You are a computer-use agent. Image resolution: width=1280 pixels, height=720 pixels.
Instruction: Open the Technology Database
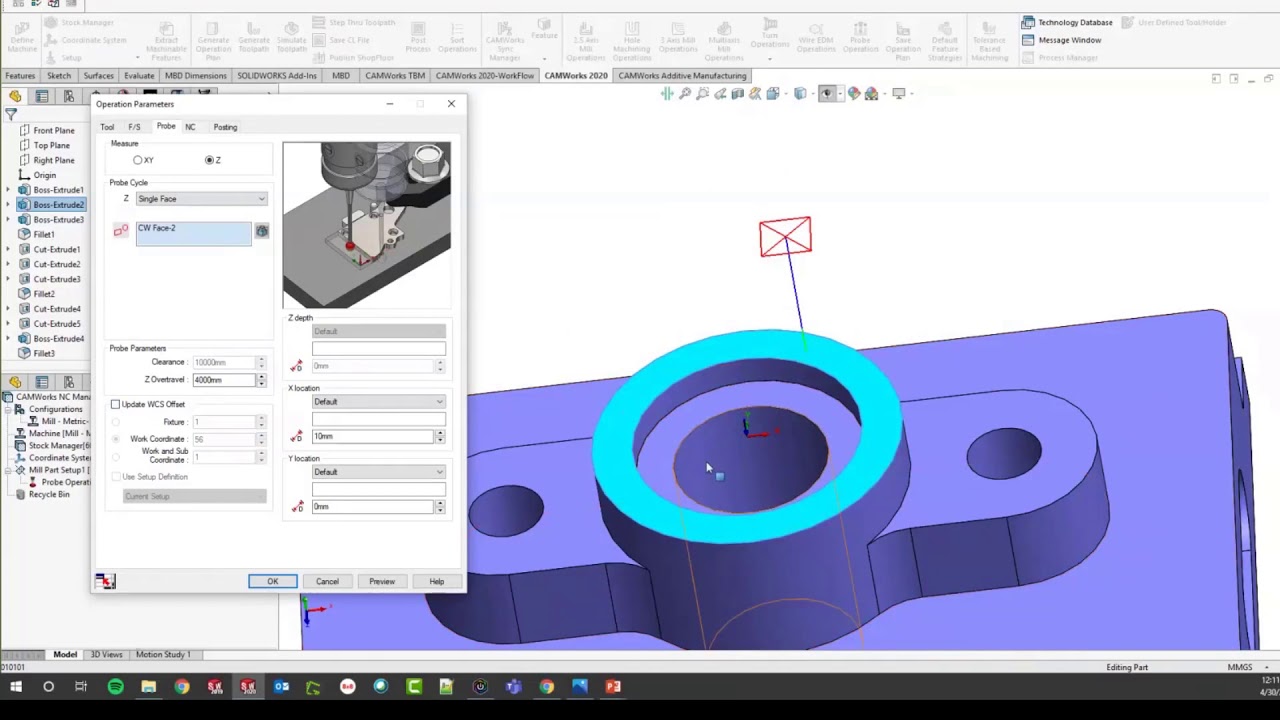1067,22
